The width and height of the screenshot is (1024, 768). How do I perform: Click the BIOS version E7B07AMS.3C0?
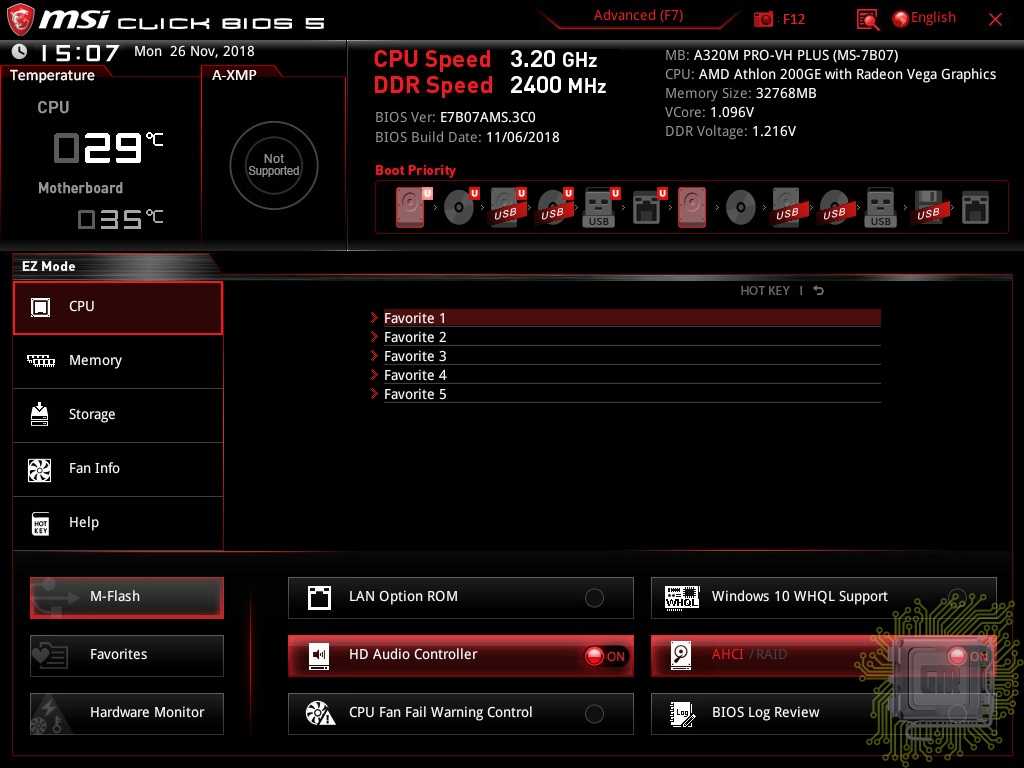(x=488, y=118)
